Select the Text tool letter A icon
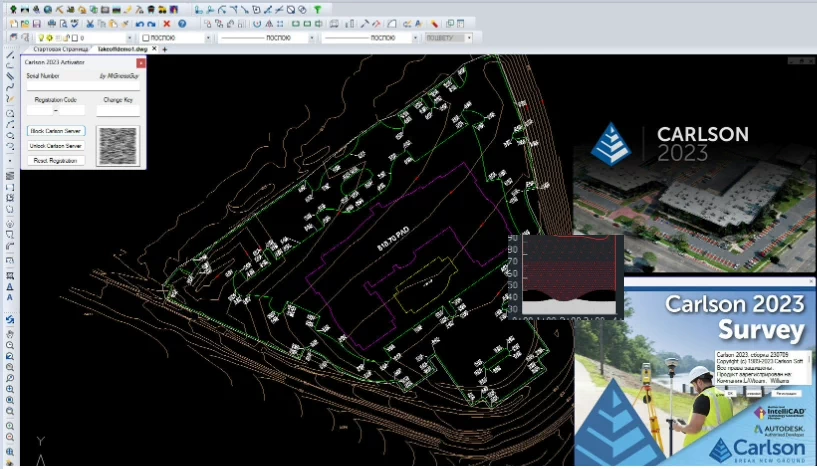Image resolution: width=817 pixels, height=469 pixels. [x=10, y=298]
